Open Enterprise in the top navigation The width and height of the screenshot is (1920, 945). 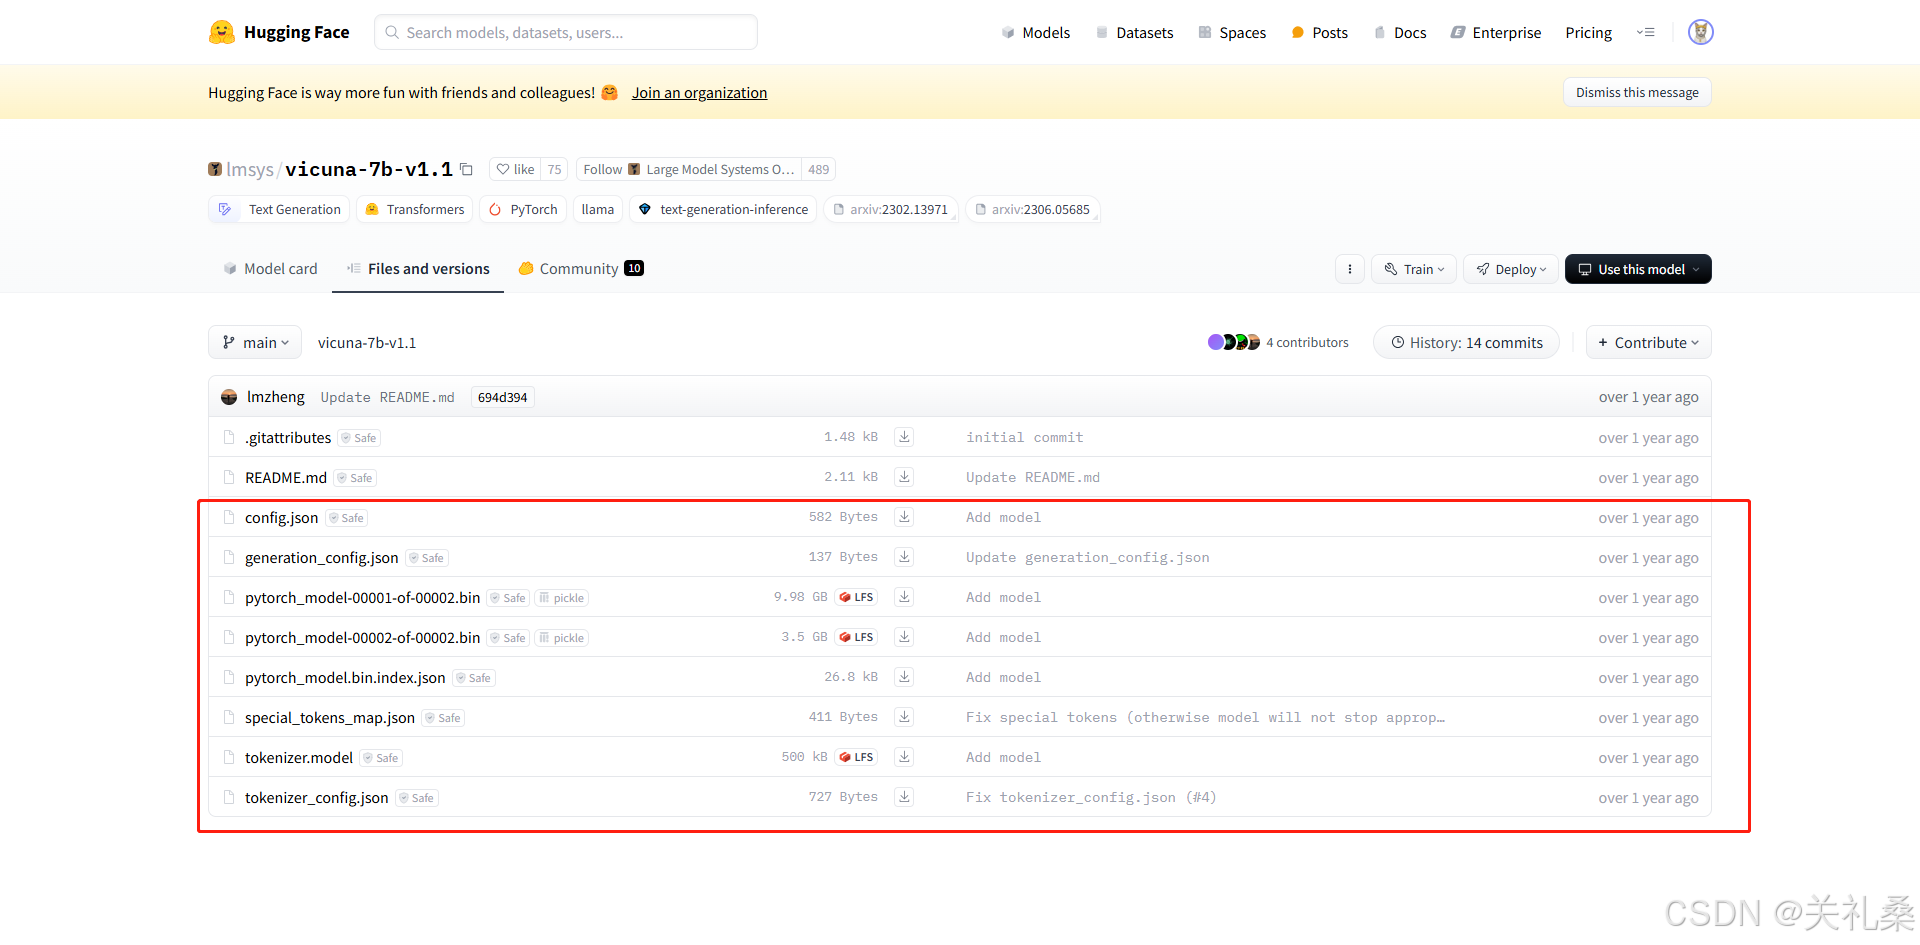[1496, 32]
